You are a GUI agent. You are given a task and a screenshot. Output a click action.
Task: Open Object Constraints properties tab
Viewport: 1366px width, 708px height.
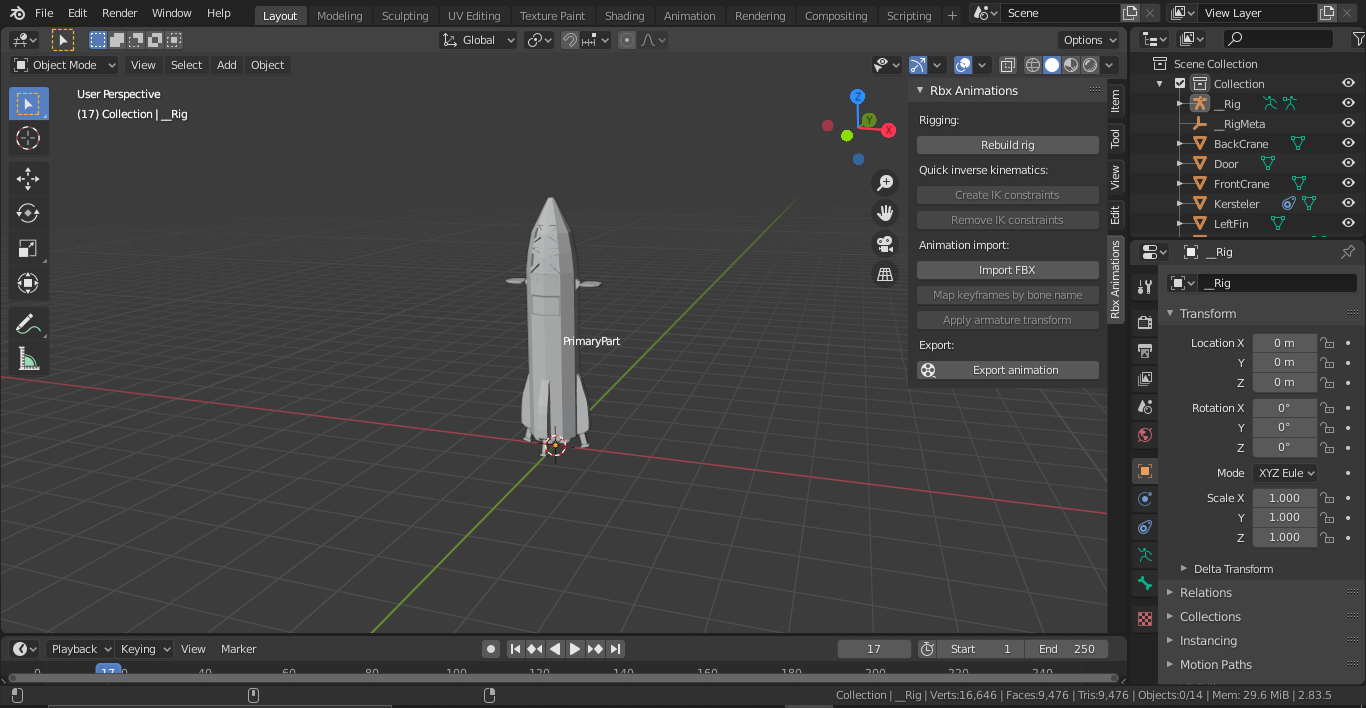1145,527
